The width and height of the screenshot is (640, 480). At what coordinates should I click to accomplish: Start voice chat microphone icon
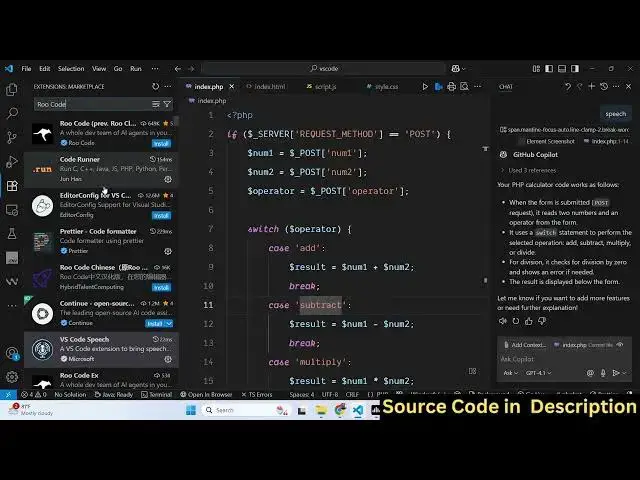point(603,373)
